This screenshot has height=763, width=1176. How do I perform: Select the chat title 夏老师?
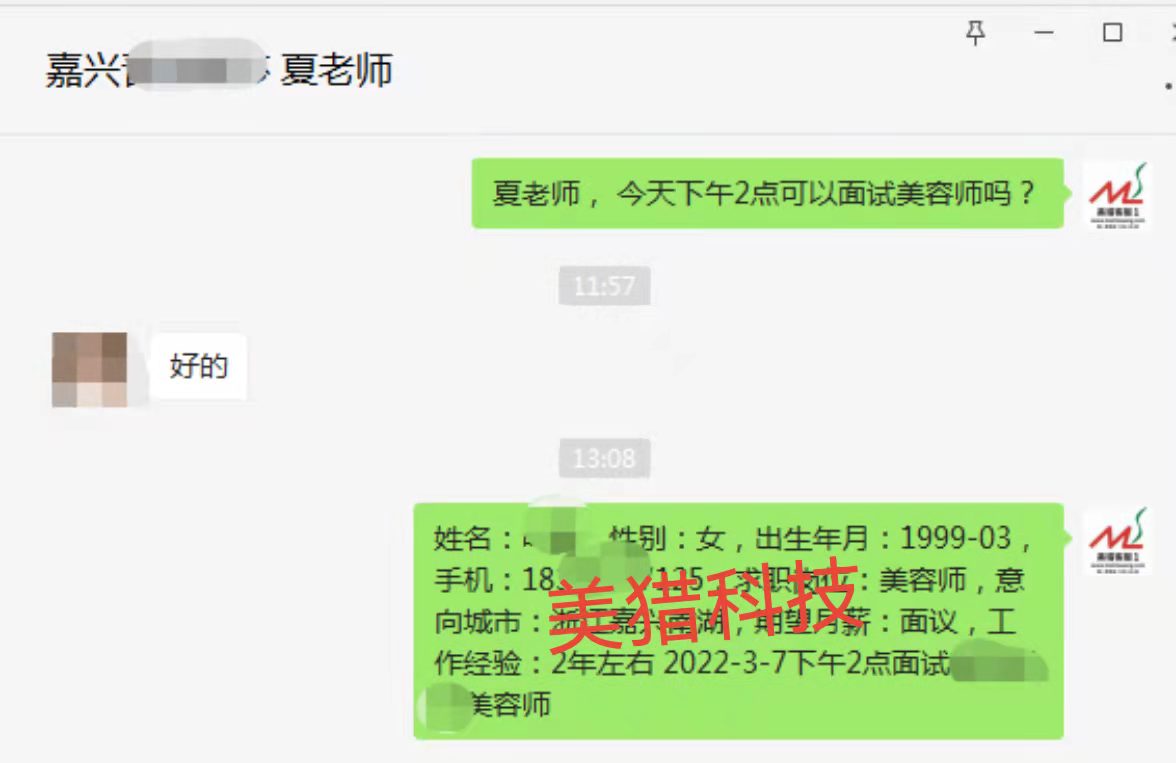[x=336, y=71]
